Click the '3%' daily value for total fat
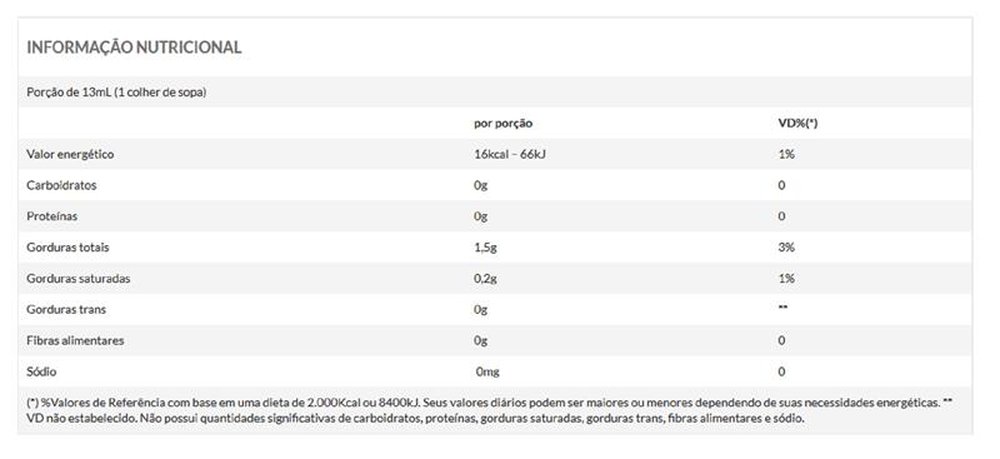 (786, 247)
